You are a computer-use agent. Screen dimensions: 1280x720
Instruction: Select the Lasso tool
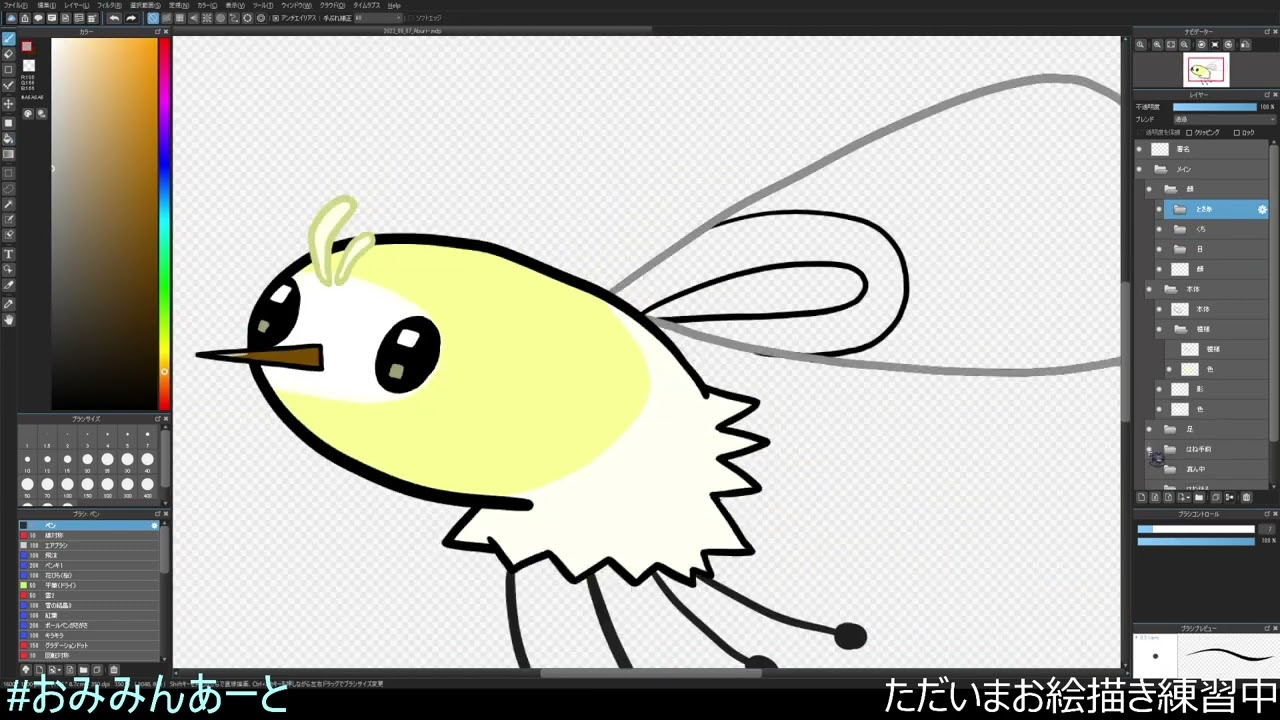pyautogui.click(x=9, y=188)
